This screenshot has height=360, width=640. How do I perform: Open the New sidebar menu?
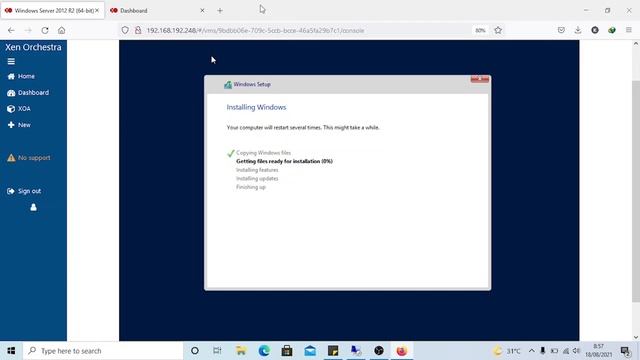[19, 125]
